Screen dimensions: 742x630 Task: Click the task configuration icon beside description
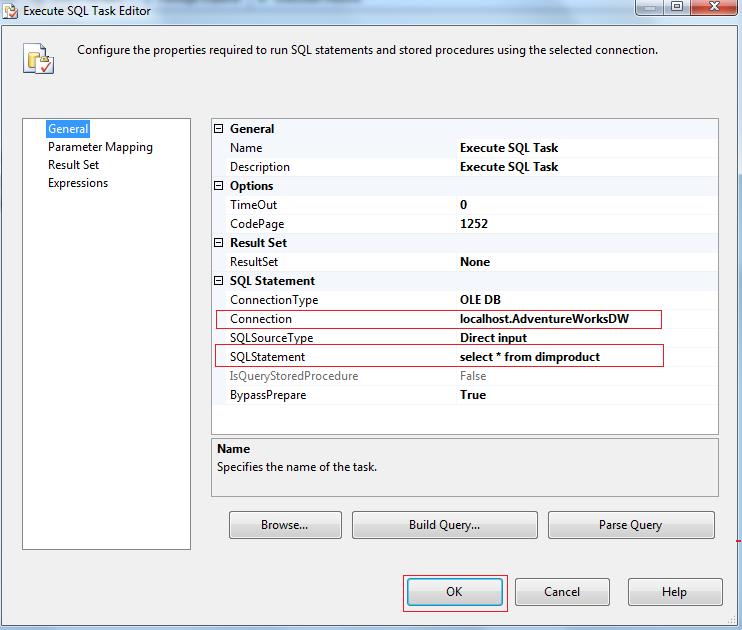click(38, 59)
